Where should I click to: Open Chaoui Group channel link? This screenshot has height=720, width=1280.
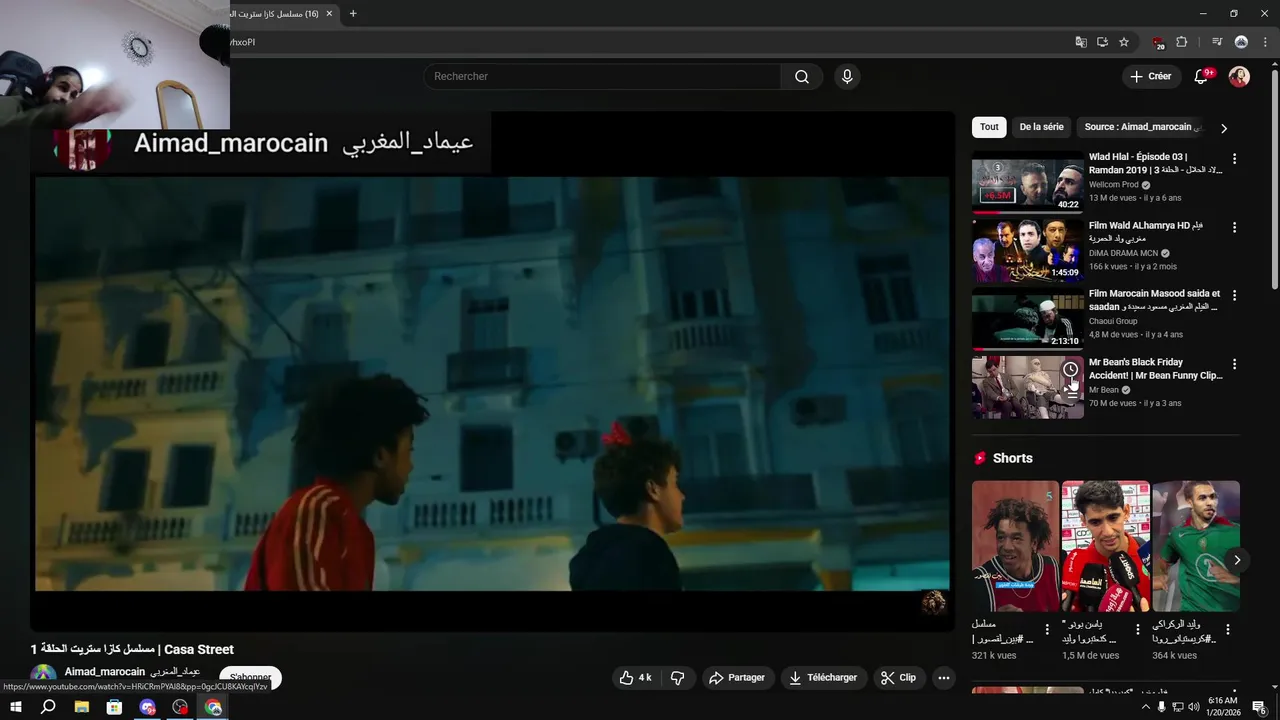(1113, 322)
